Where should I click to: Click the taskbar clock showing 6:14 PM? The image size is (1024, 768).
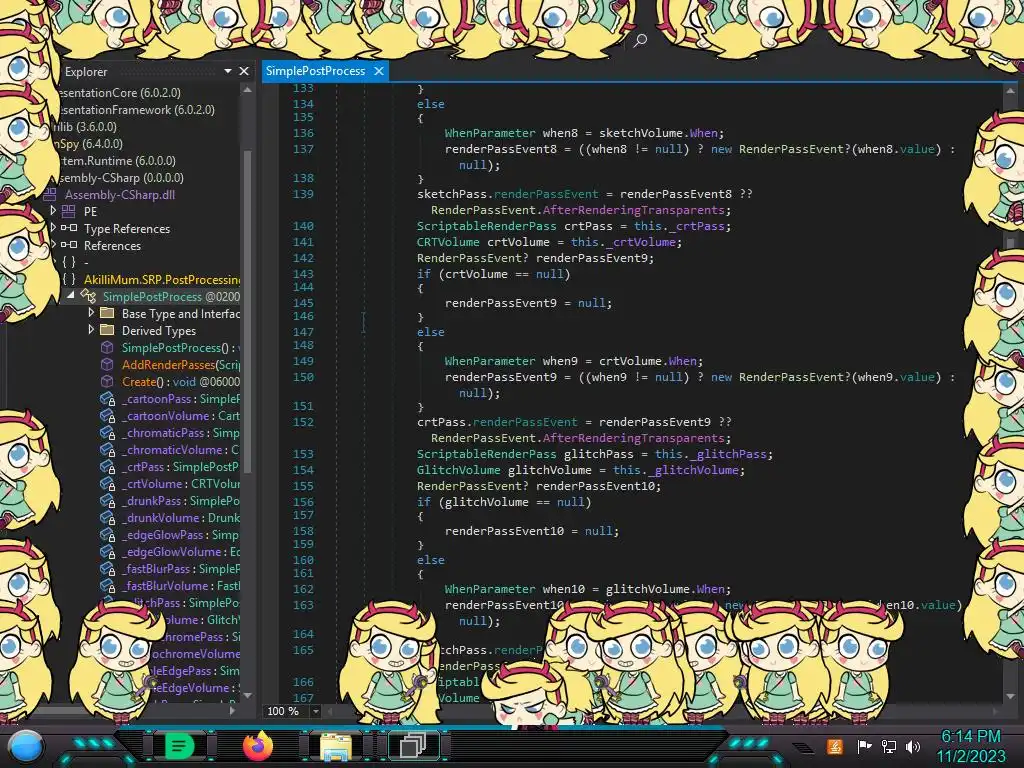[x=971, y=737]
